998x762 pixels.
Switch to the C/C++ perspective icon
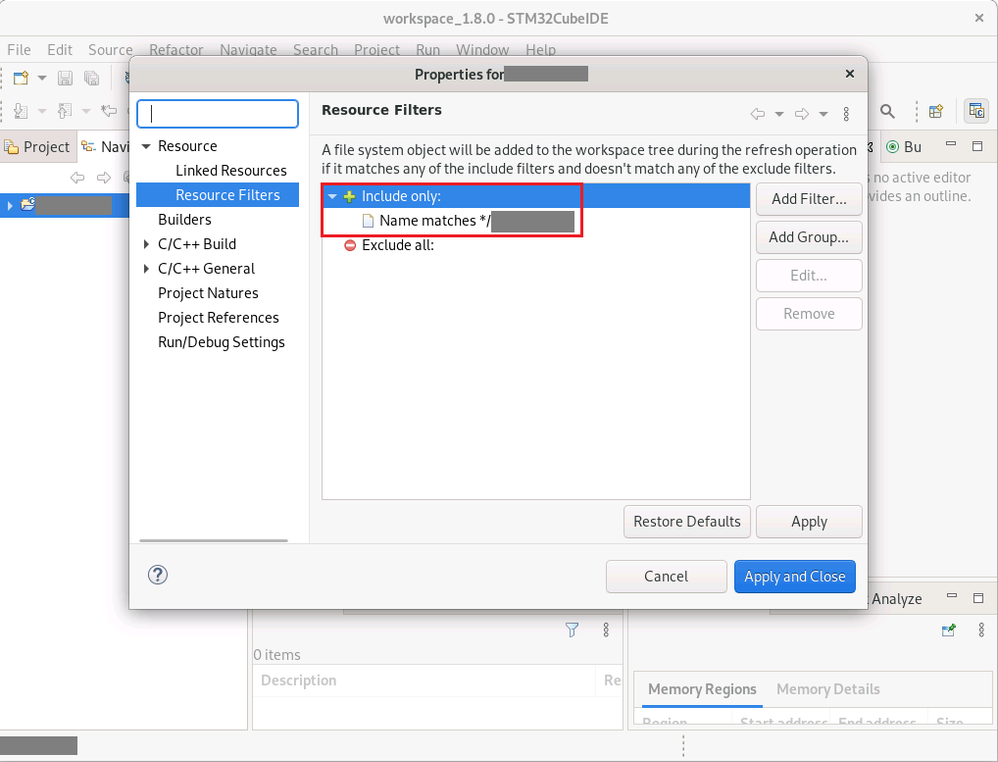point(976,111)
